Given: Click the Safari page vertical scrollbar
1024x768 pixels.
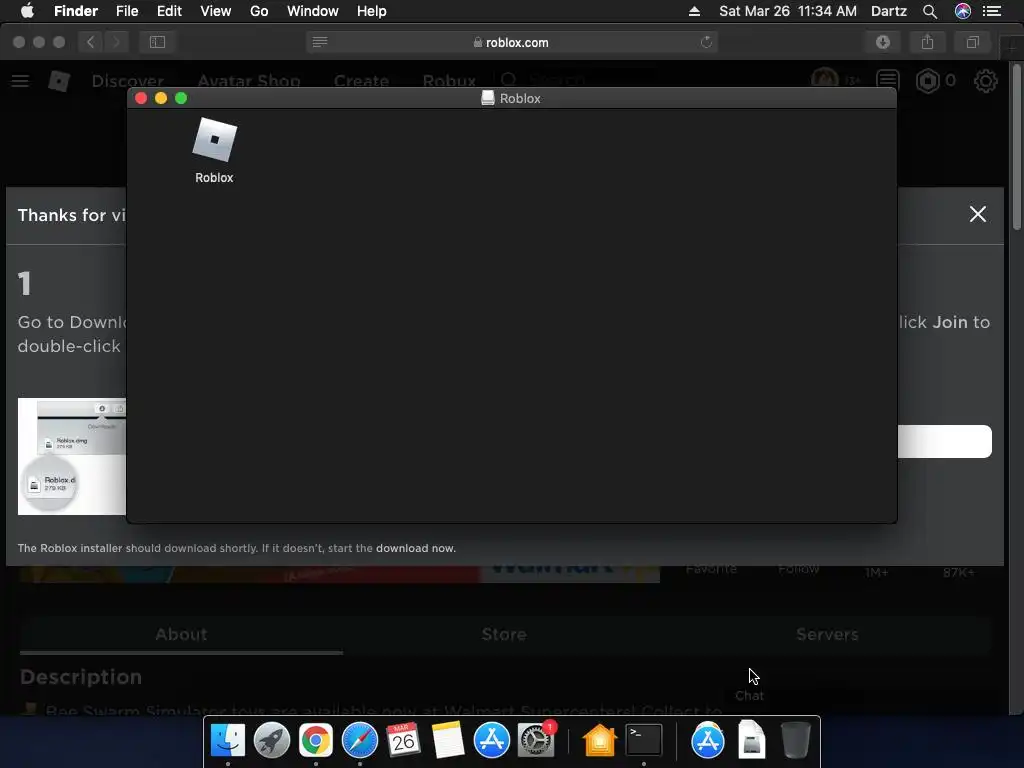Looking at the screenshot, I should (x=1016, y=147).
